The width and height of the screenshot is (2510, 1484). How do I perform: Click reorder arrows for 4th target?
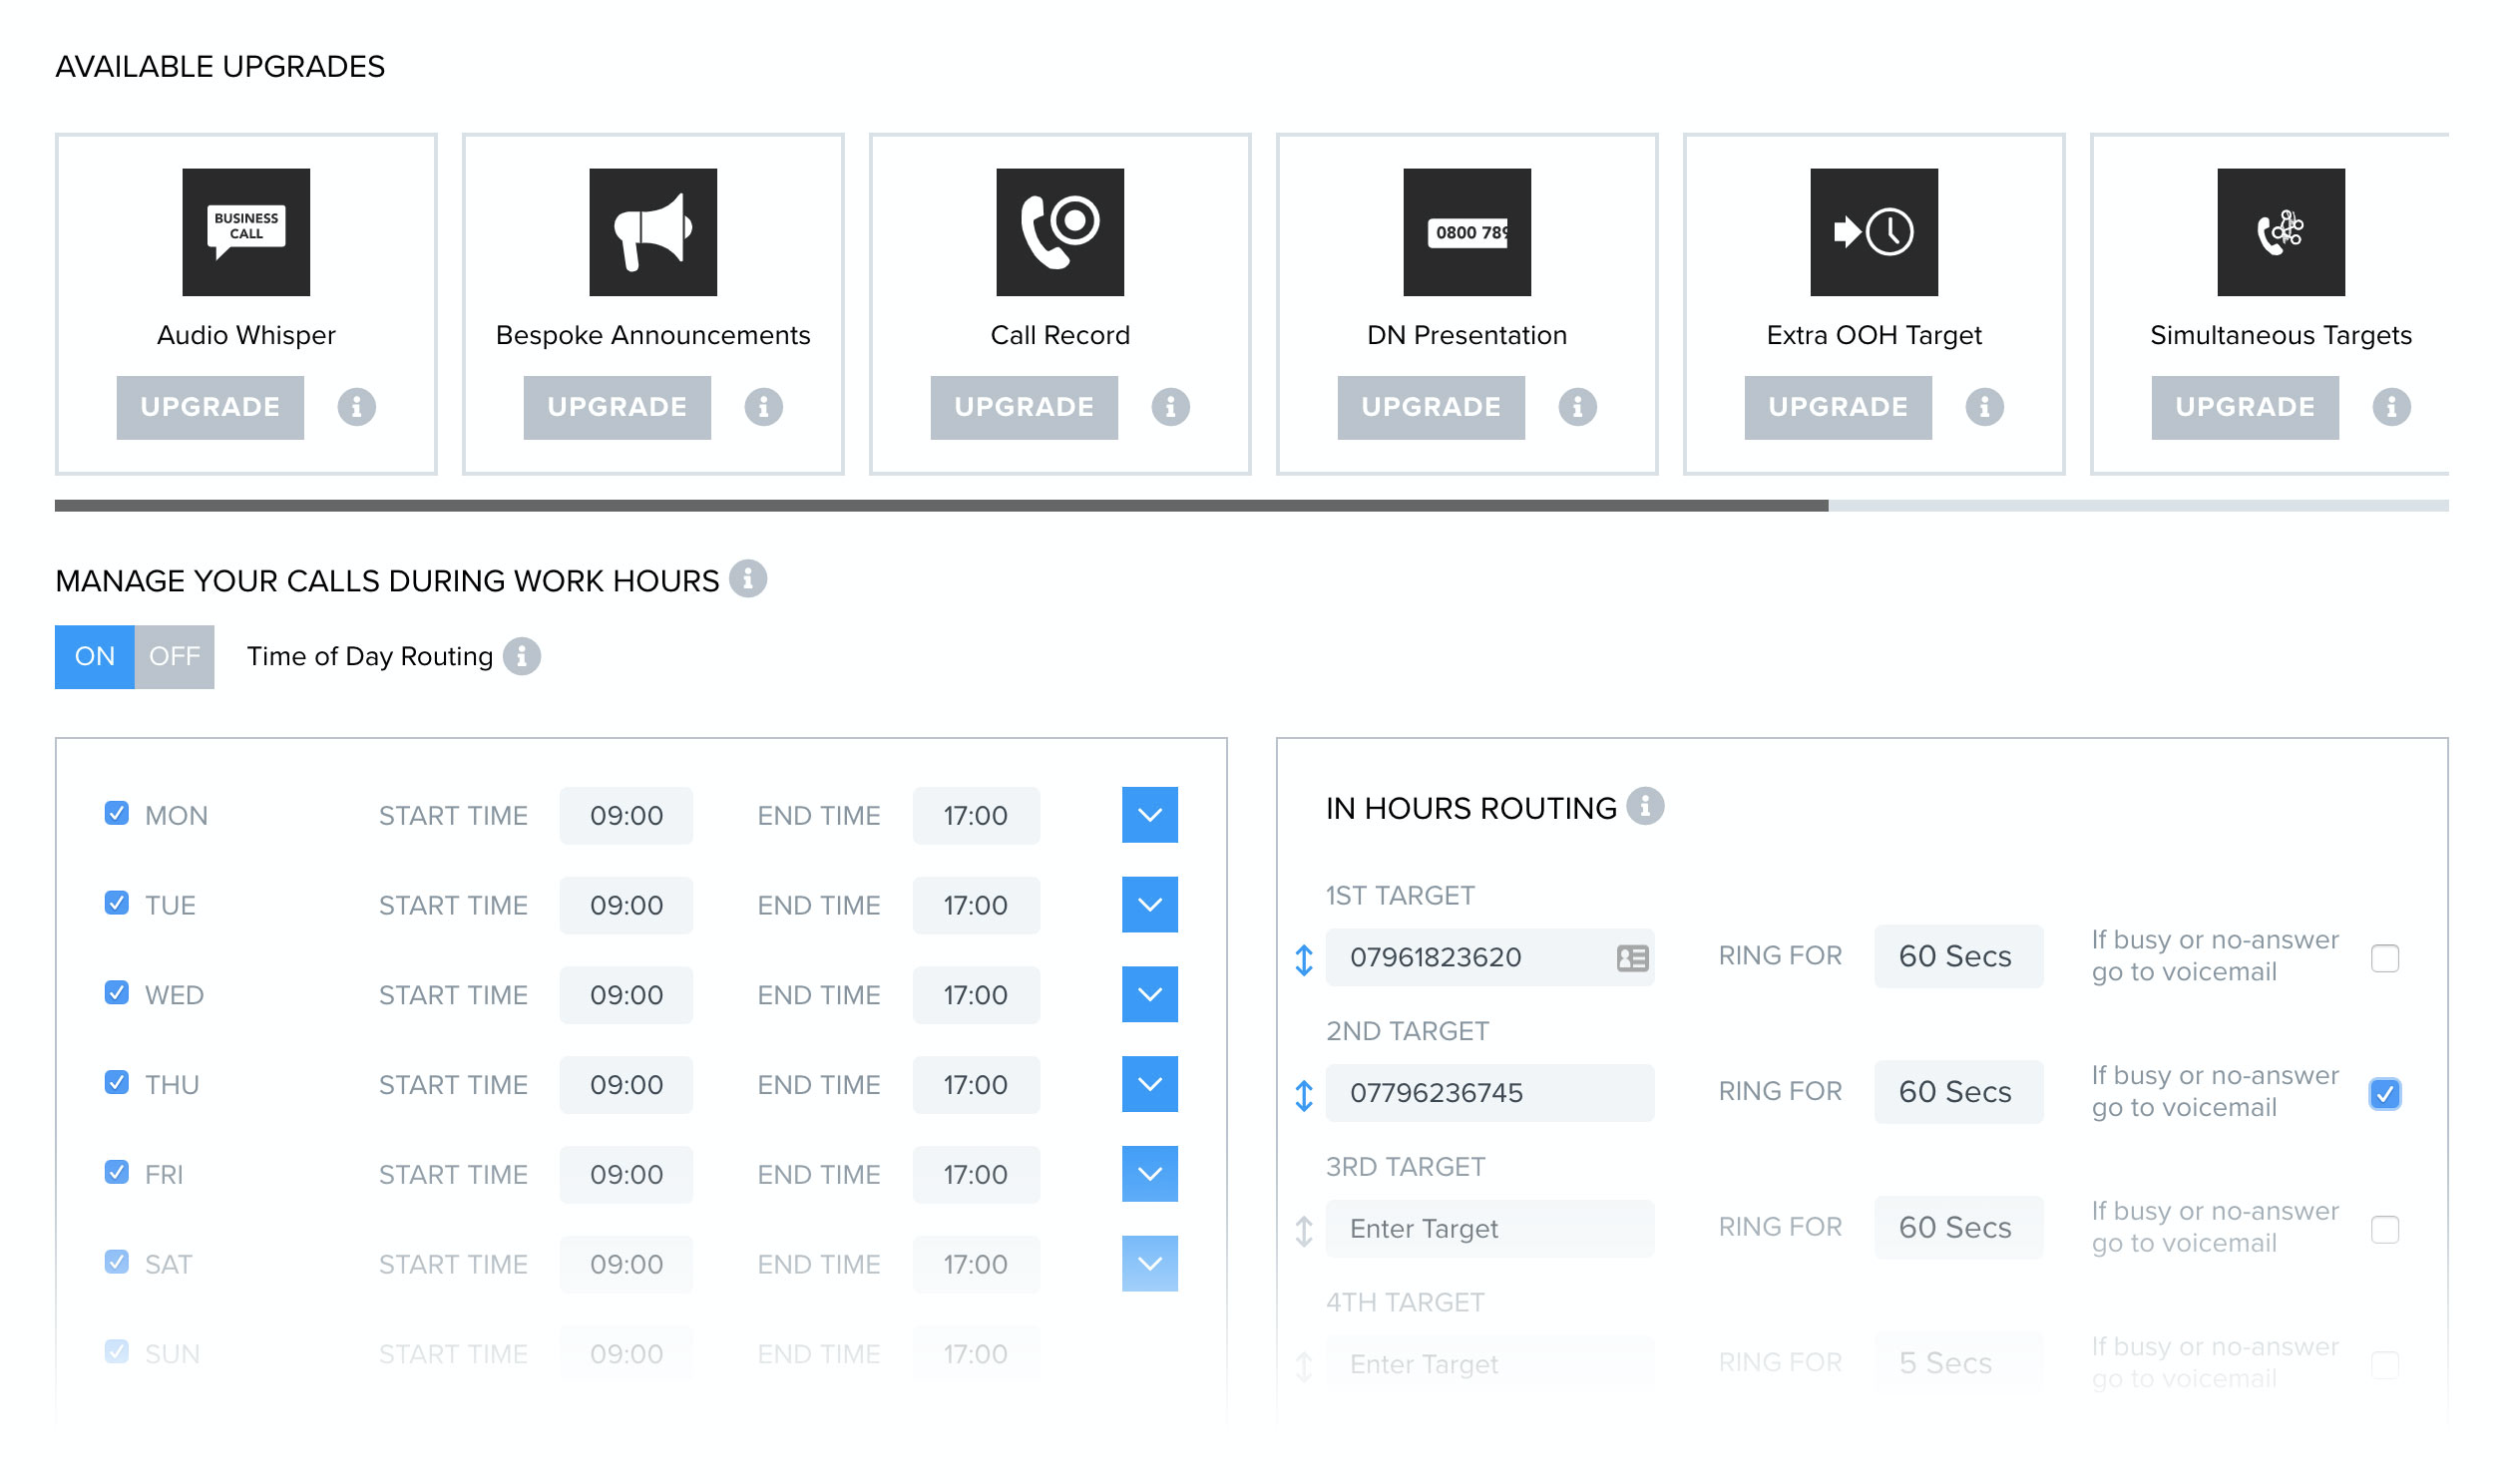pos(1304,1367)
